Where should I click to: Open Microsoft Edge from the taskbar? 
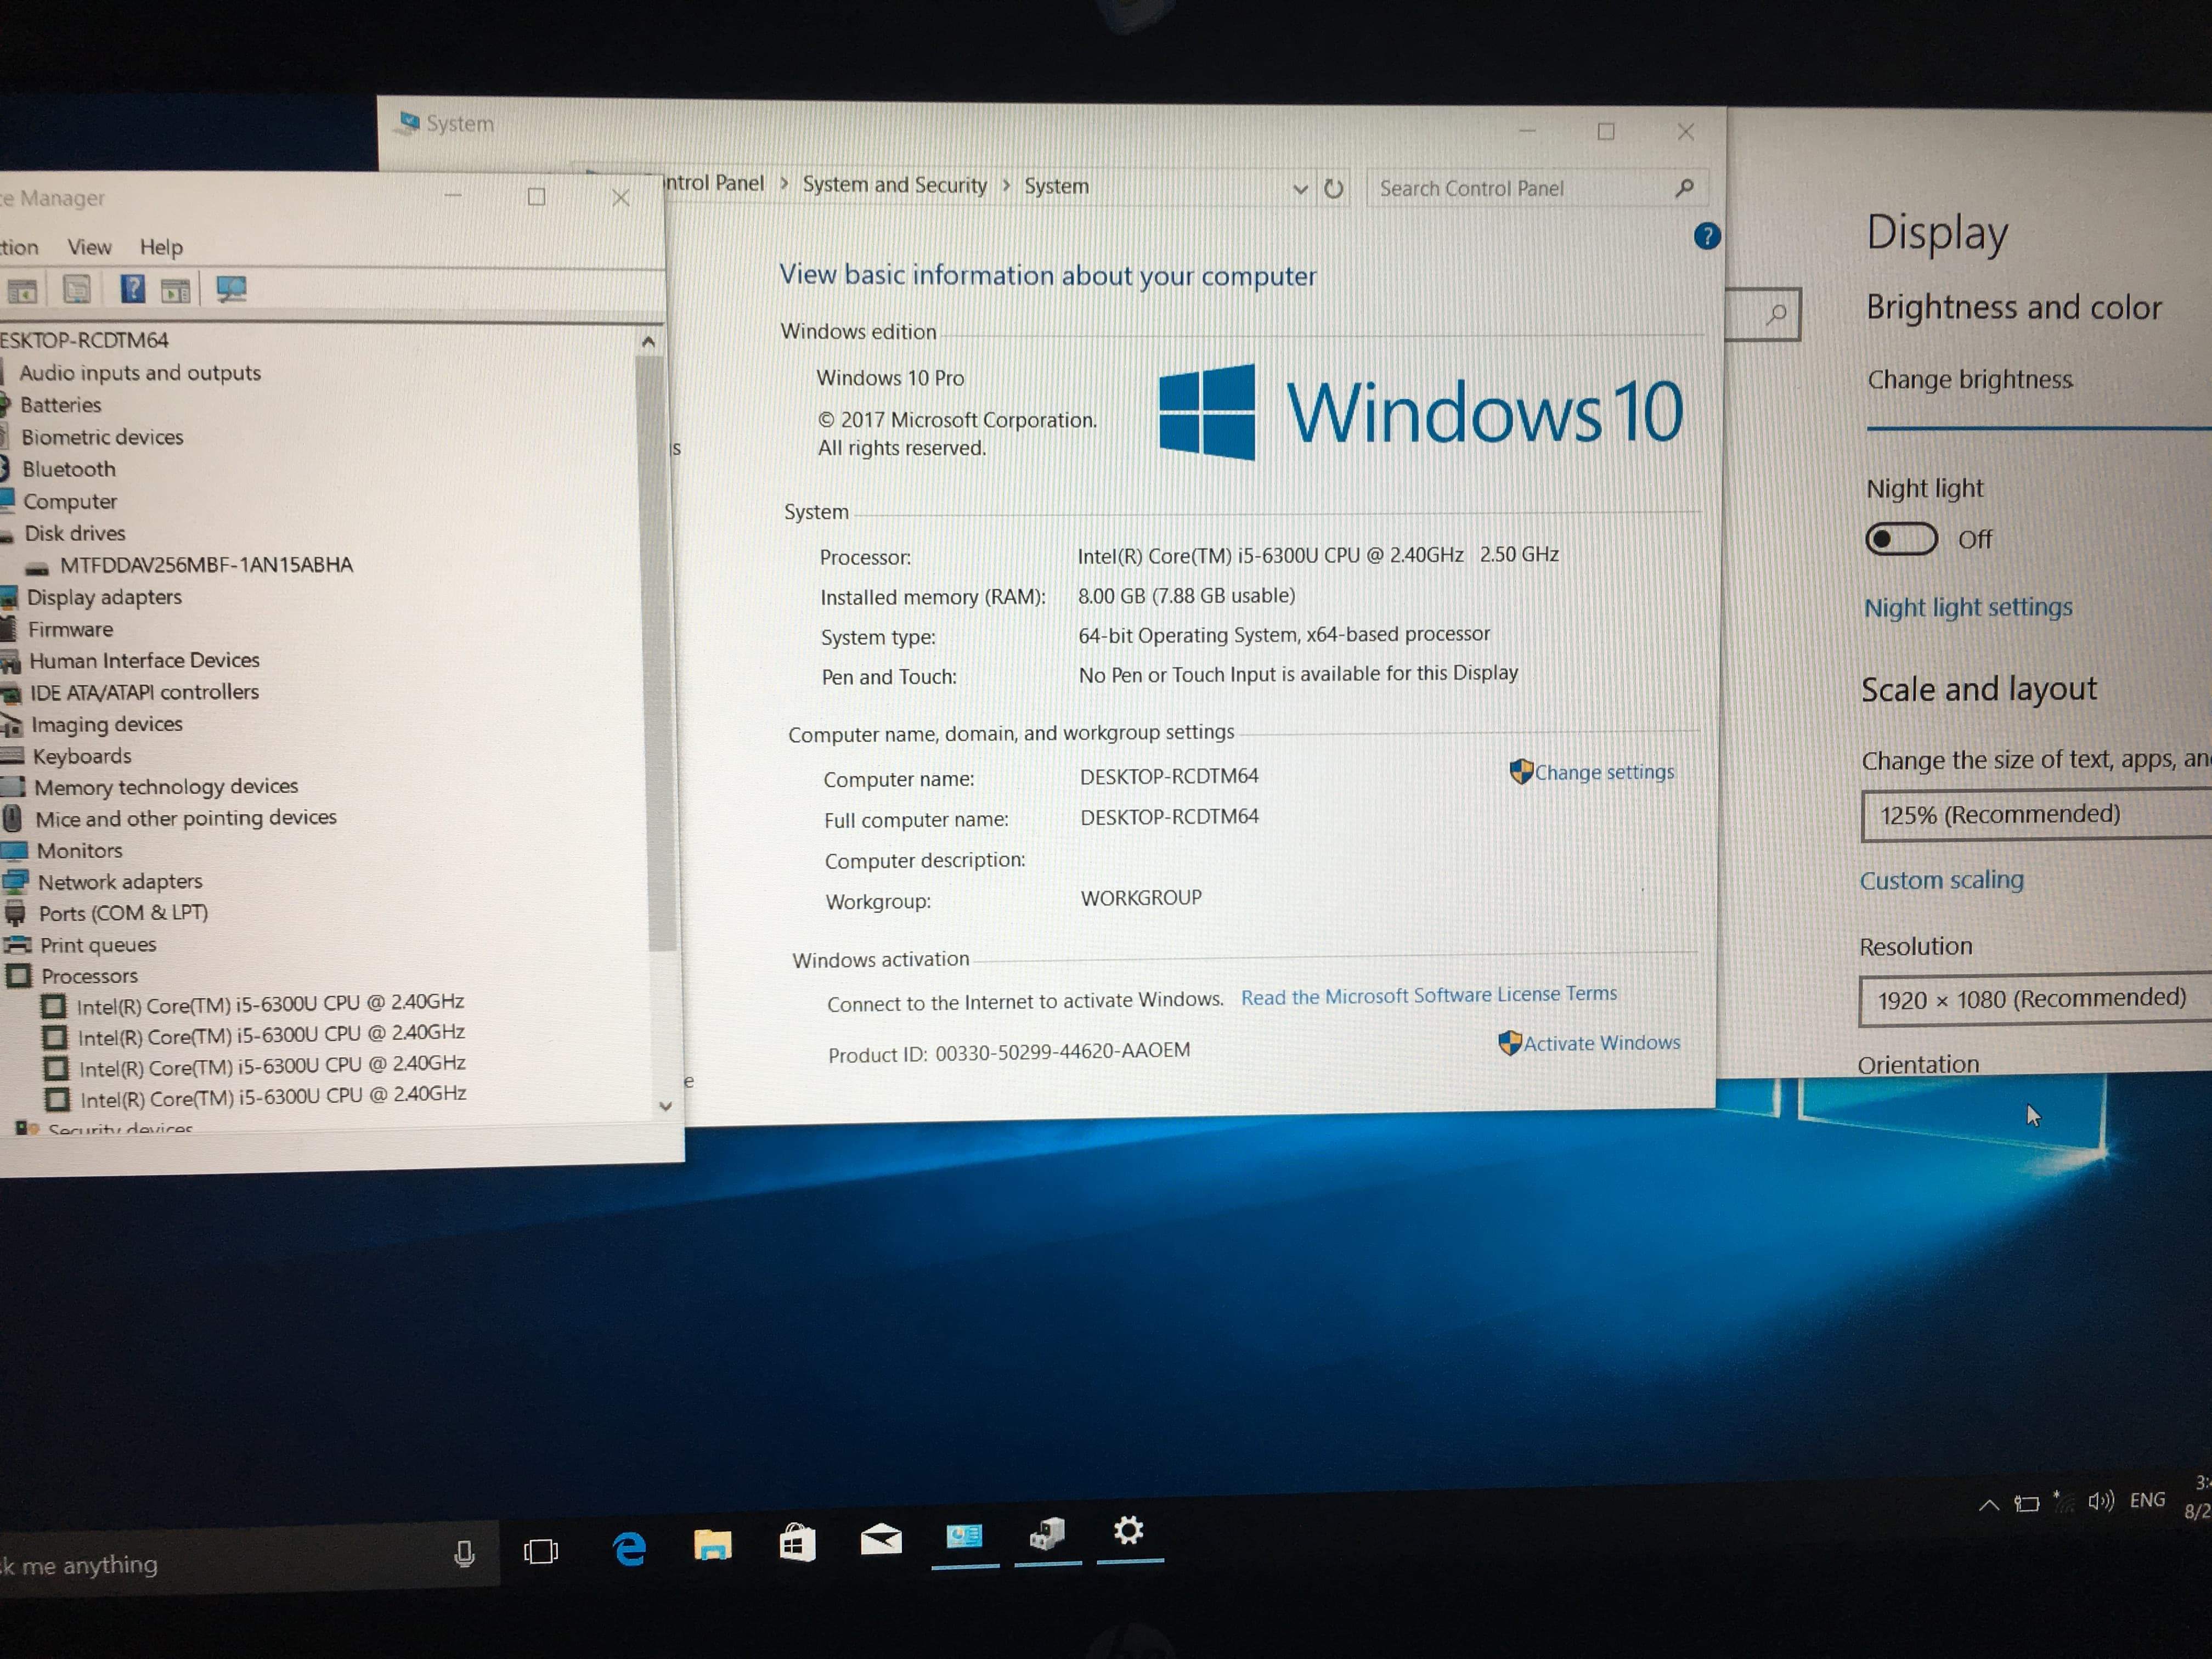tap(629, 1548)
